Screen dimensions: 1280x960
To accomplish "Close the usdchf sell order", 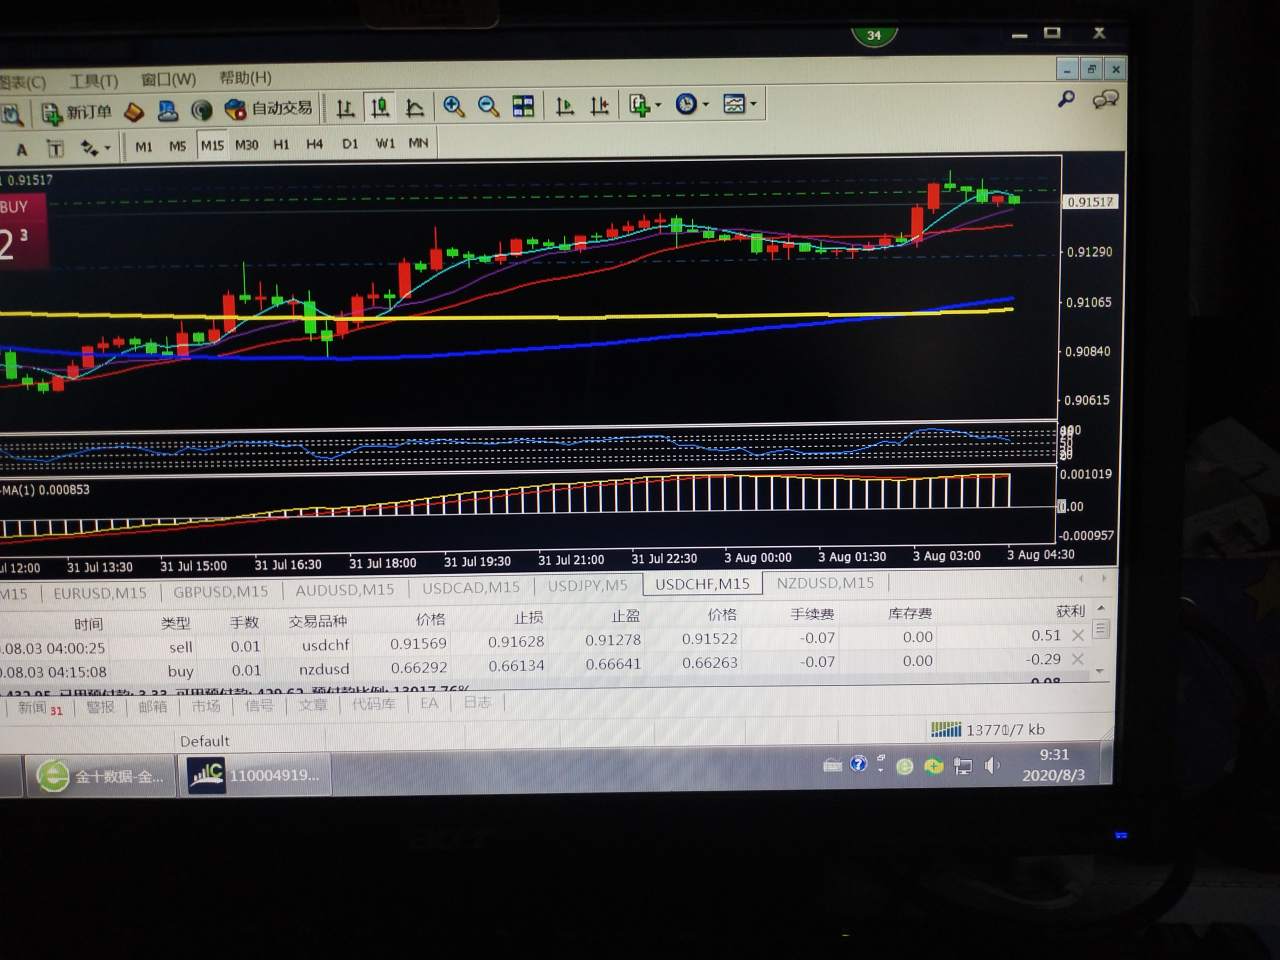I will [1078, 635].
